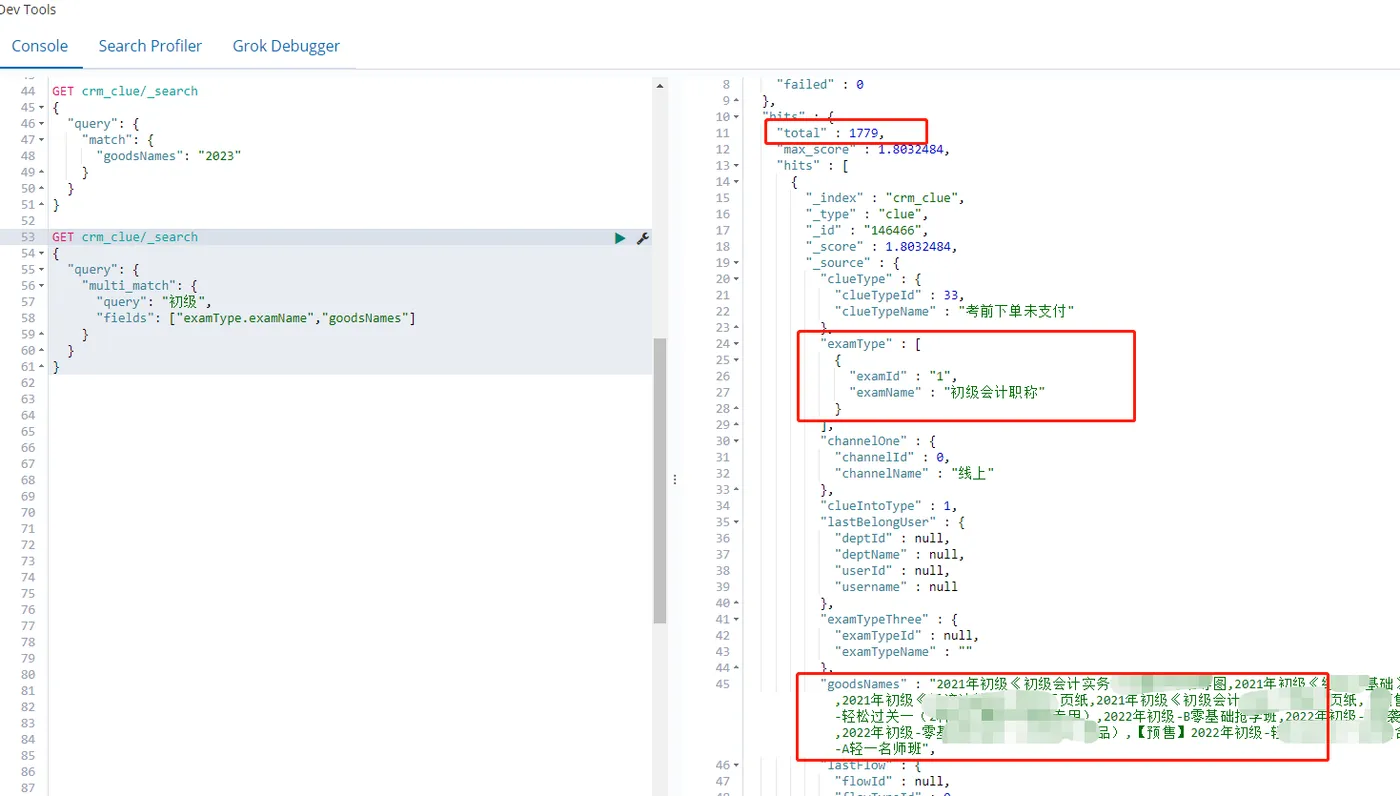This screenshot has width=1400, height=796.
Task: Fold "lastFlow" at response line 46
Action: click(737, 765)
